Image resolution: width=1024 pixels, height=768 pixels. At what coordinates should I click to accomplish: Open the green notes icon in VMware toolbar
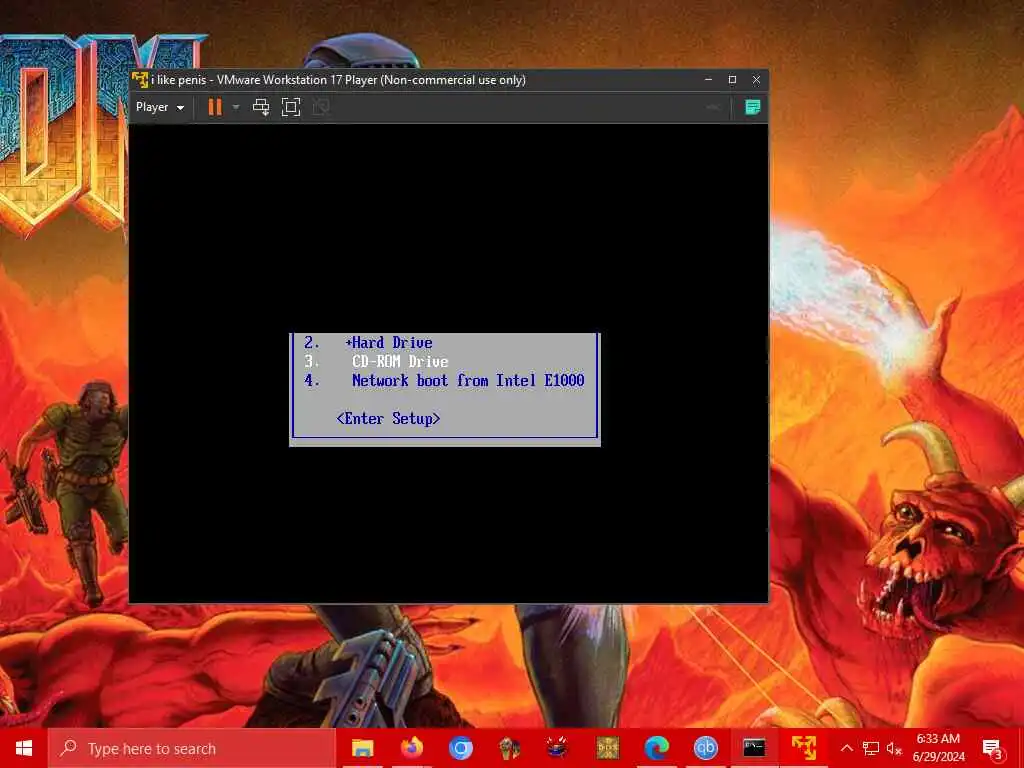(x=752, y=107)
